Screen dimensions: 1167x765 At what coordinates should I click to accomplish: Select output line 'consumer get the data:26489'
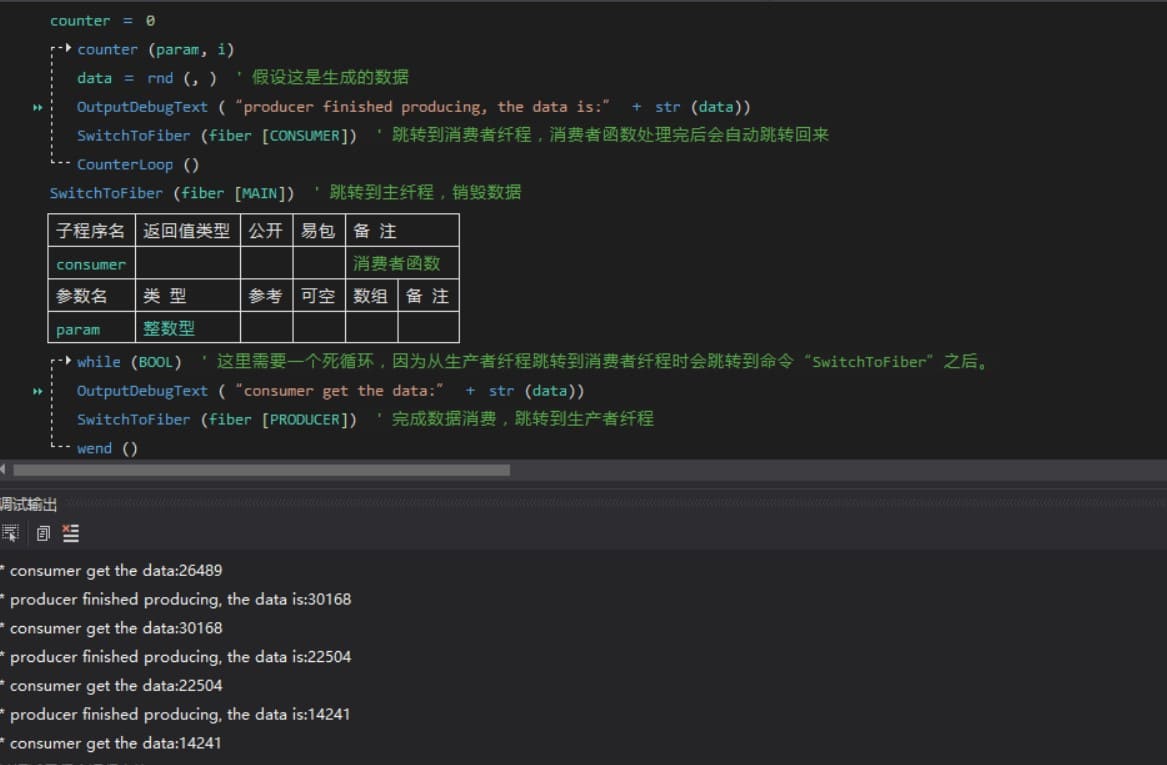[115, 571]
